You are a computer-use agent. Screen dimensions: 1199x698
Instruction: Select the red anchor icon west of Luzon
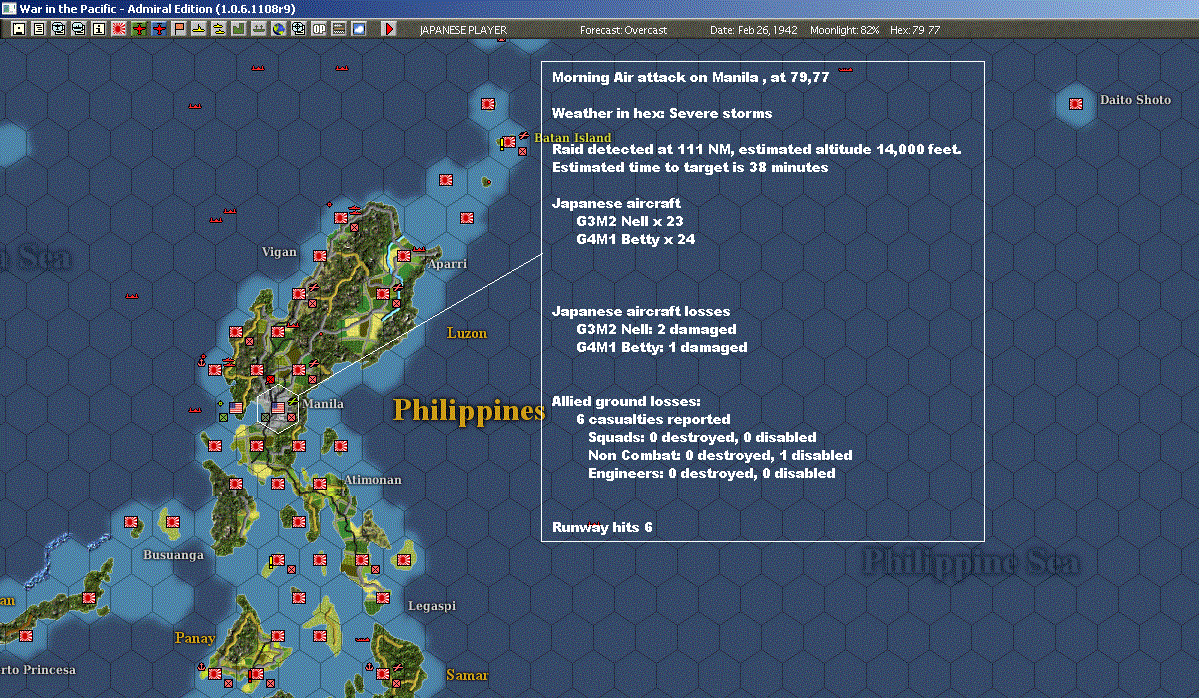pos(202,360)
